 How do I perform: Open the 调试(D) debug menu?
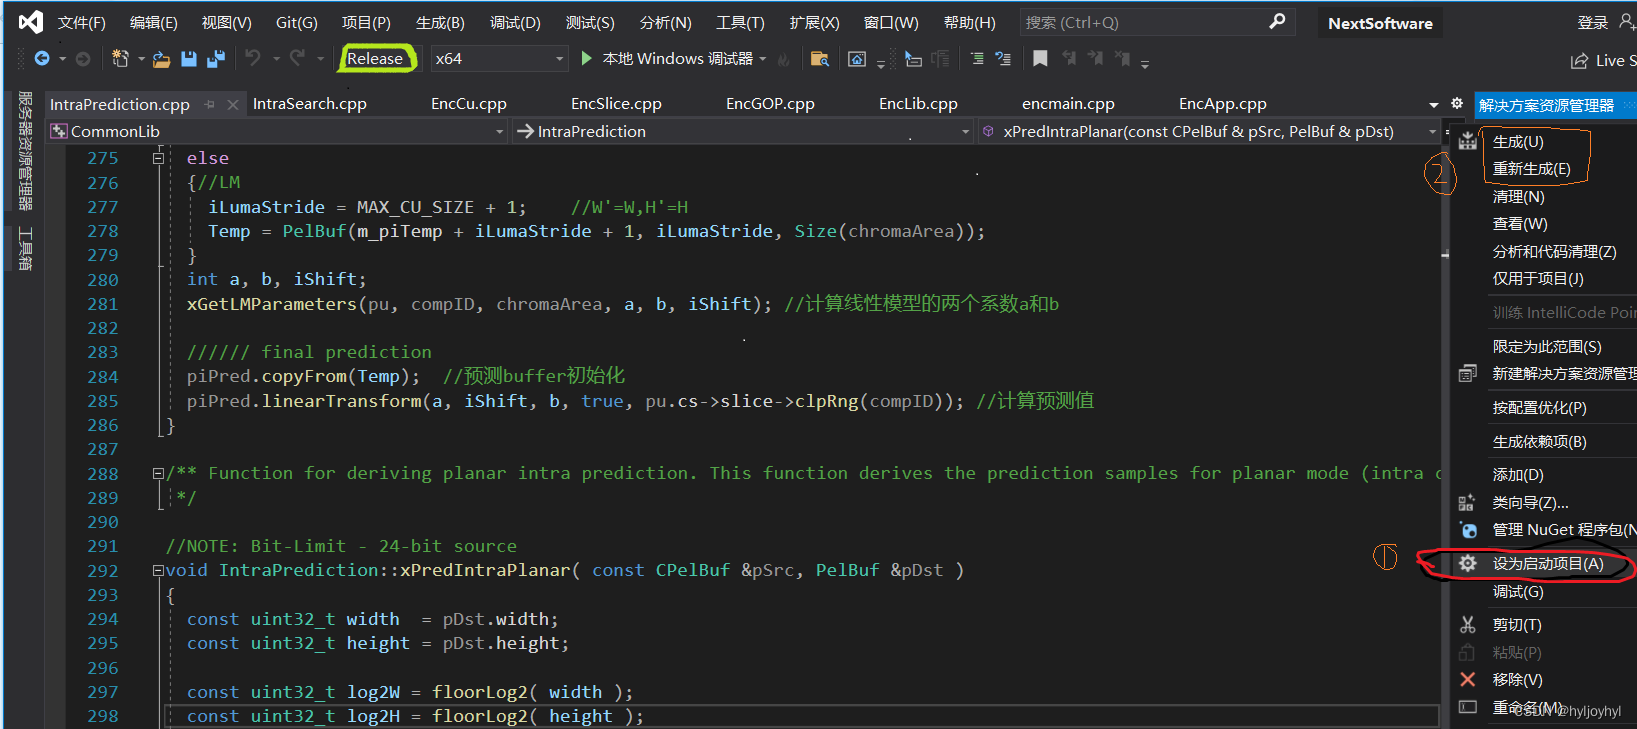(515, 22)
